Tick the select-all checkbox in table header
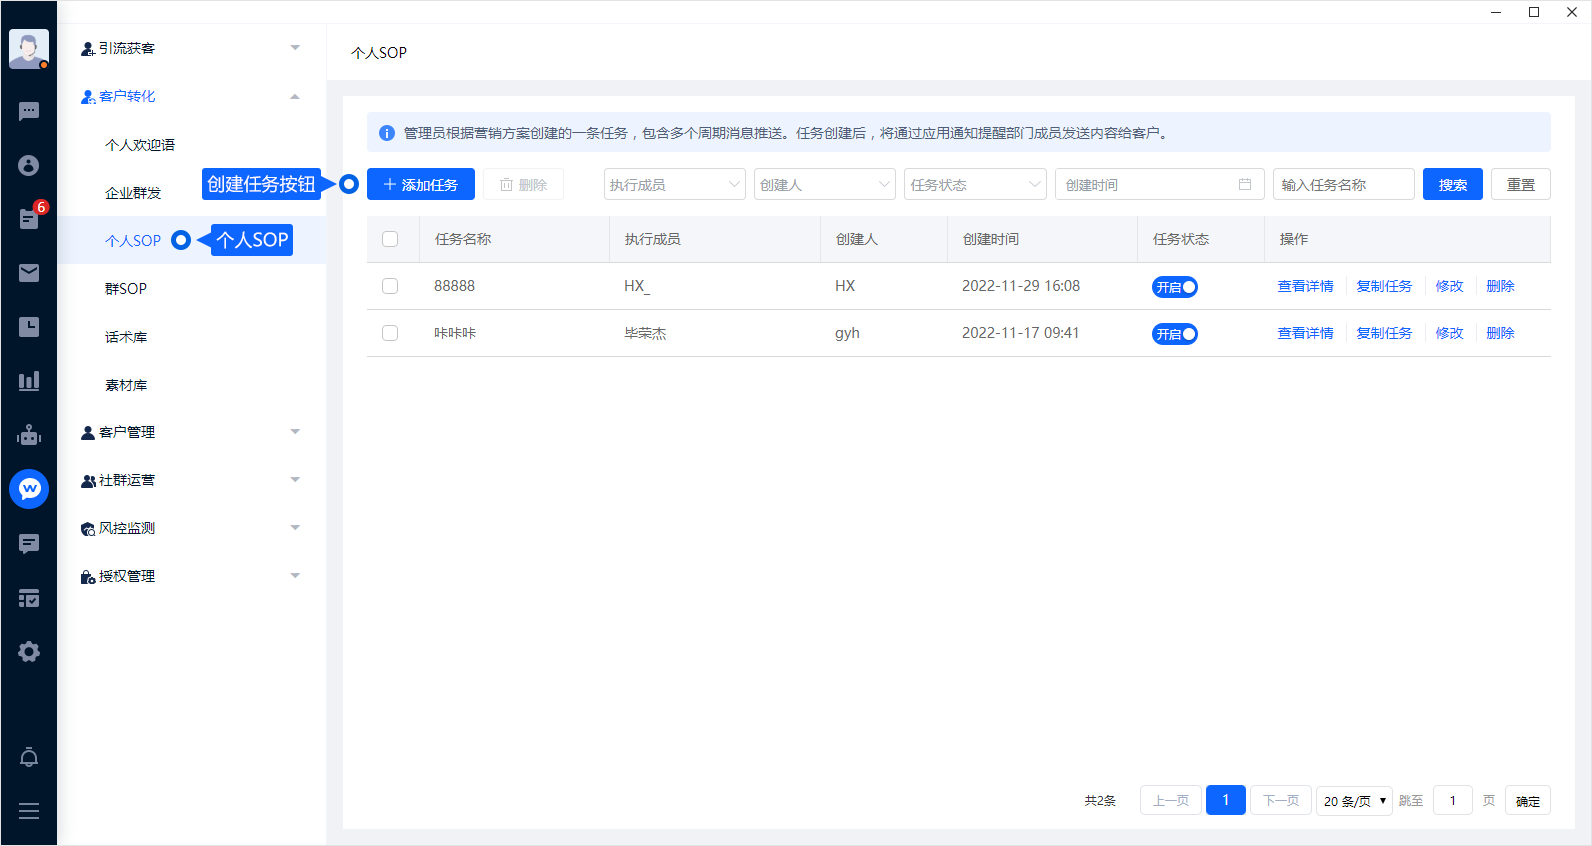This screenshot has width=1592, height=846. pyautogui.click(x=390, y=239)
